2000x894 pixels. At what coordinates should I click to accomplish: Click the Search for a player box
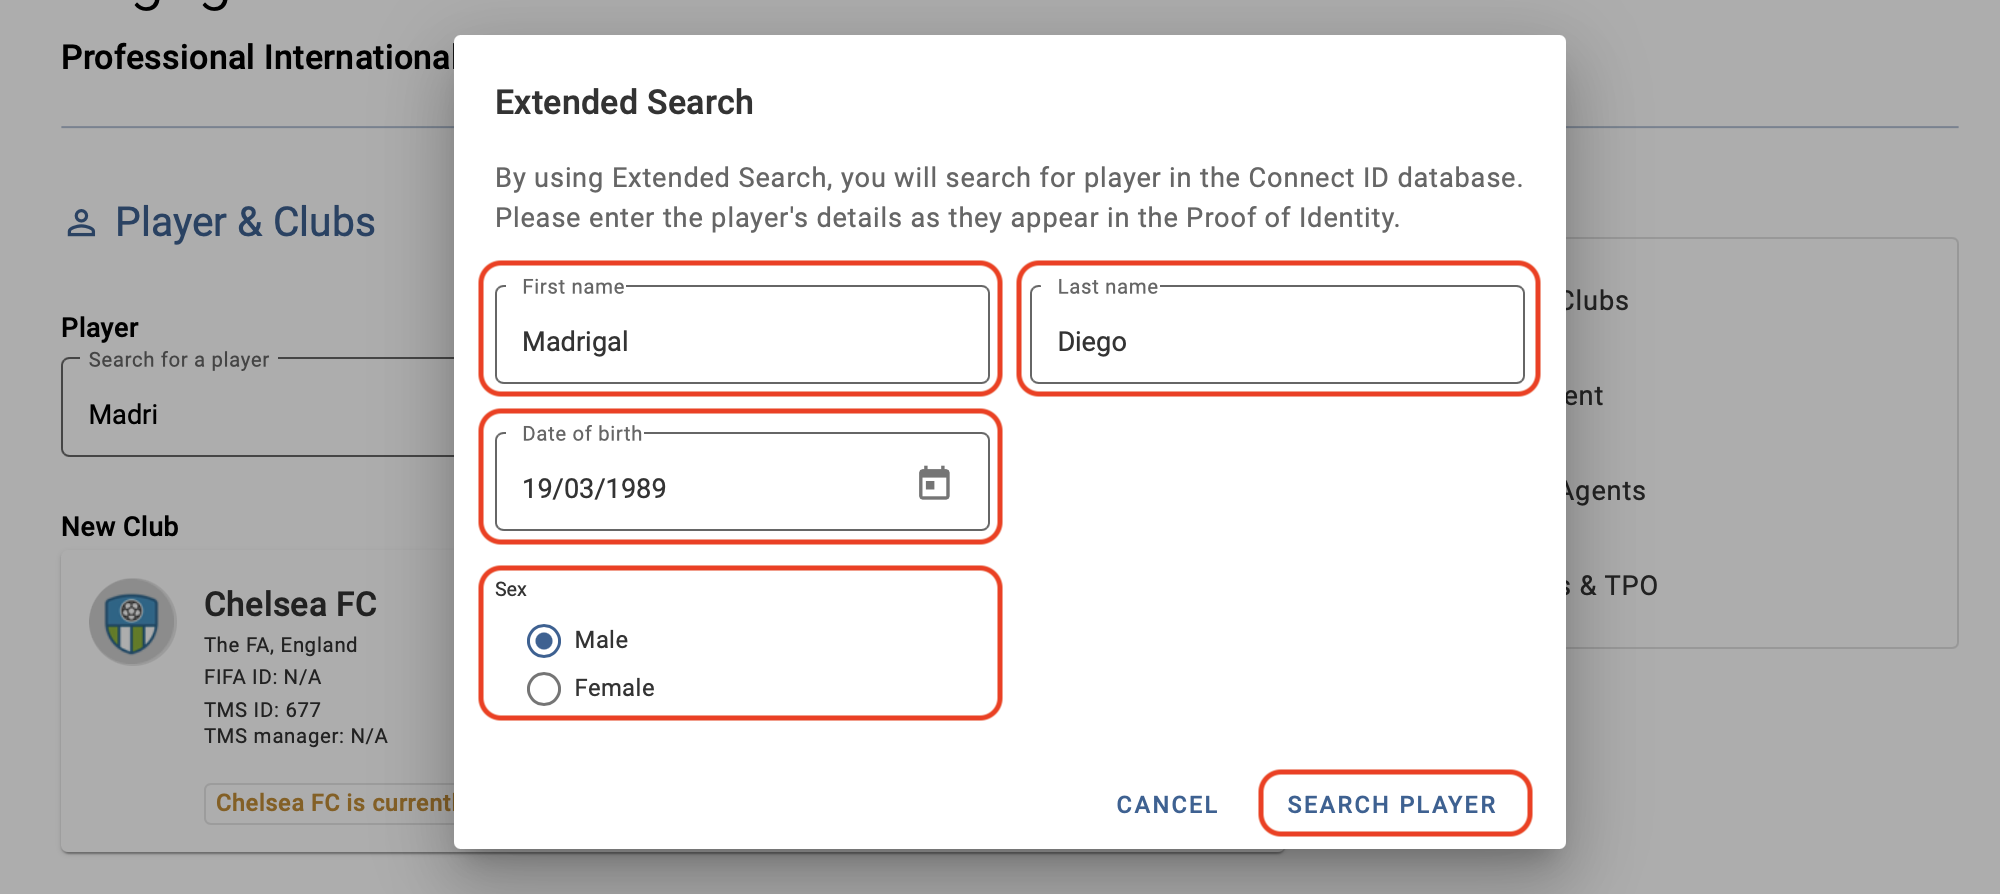[258, 407]
